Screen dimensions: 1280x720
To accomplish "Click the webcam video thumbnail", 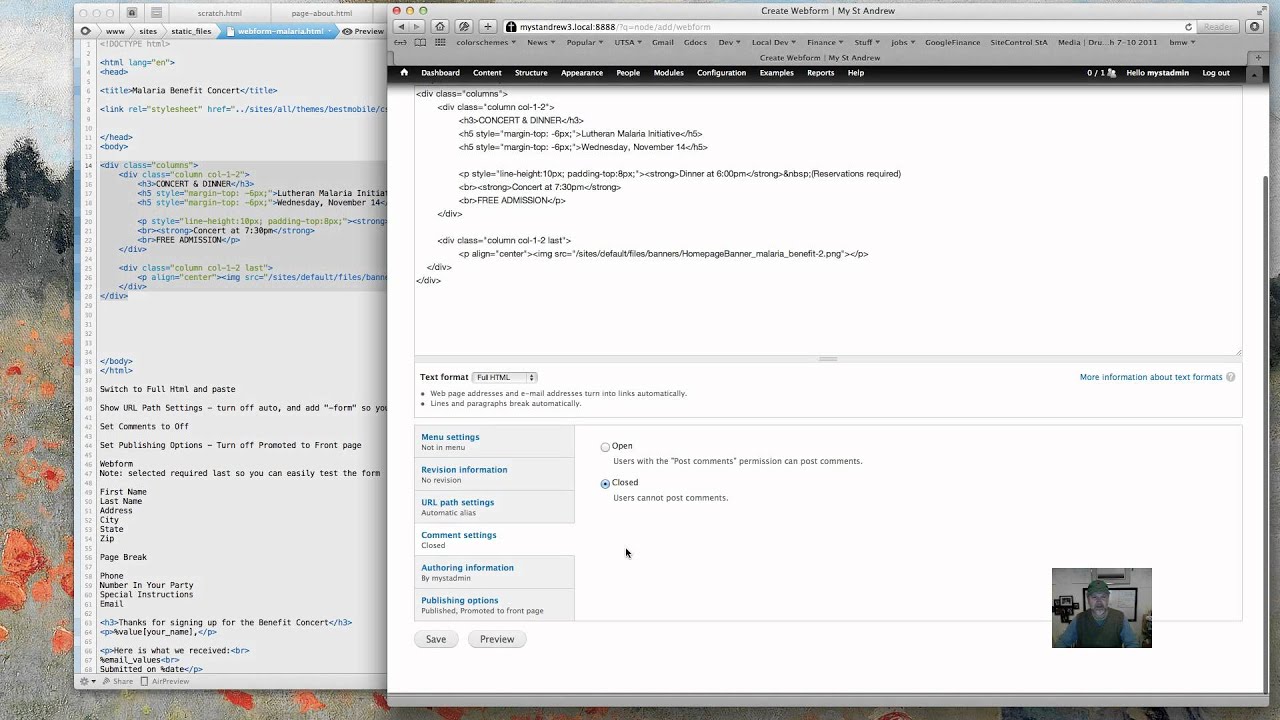I will (x=1101, y=608).
